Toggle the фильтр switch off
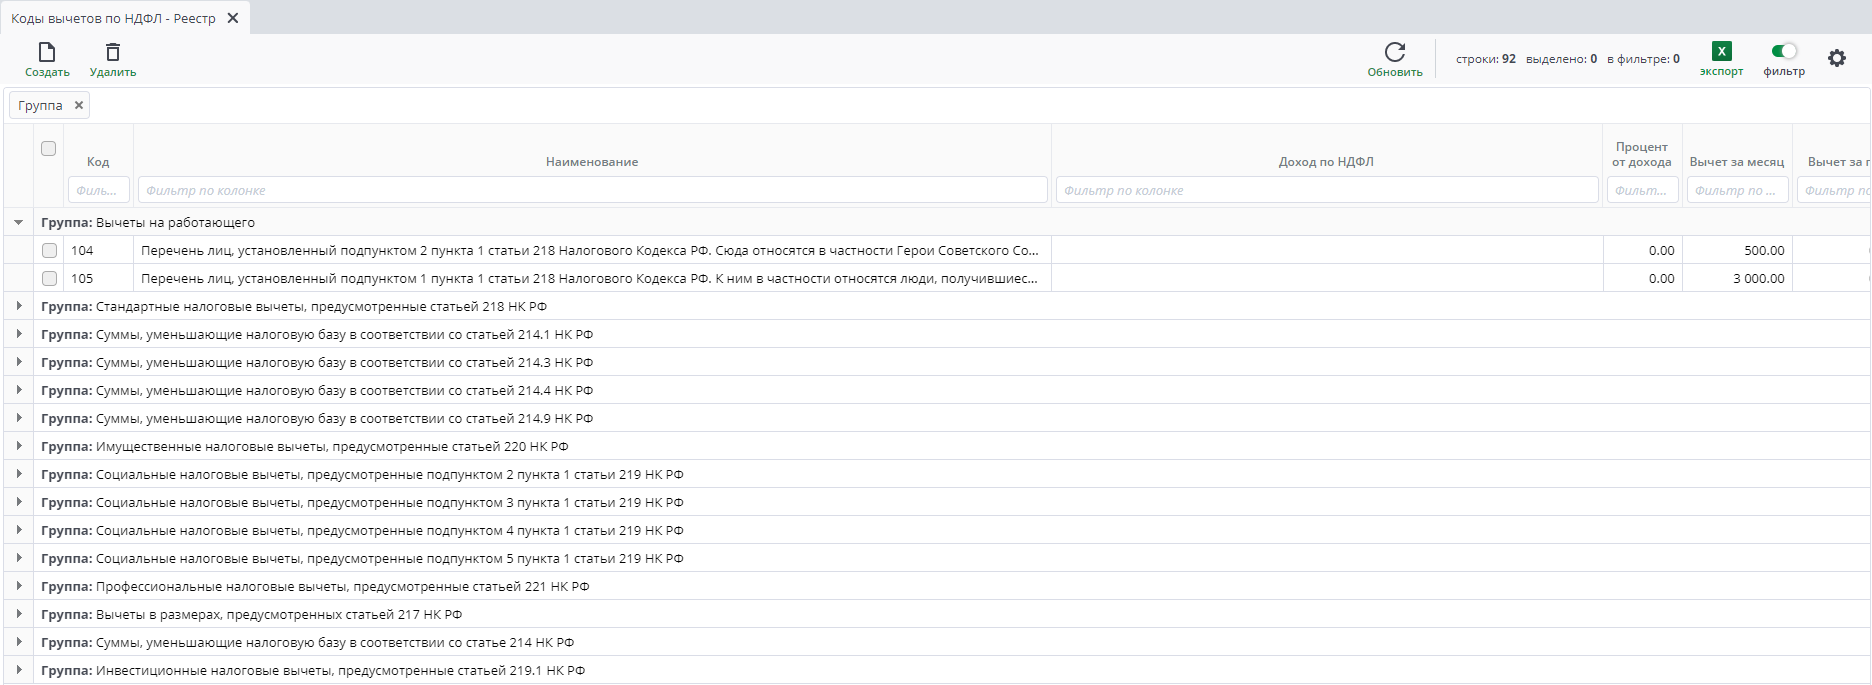 (1783, 52)
